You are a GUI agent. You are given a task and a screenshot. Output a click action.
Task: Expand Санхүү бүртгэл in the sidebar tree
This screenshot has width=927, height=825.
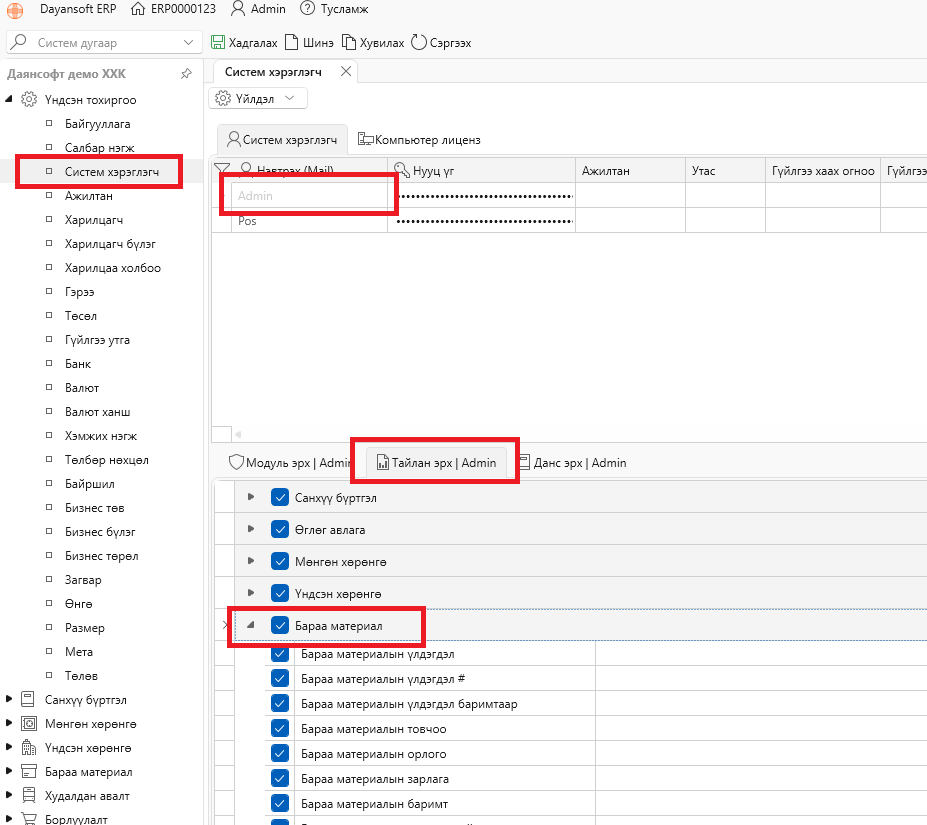[x=9, y=699]
